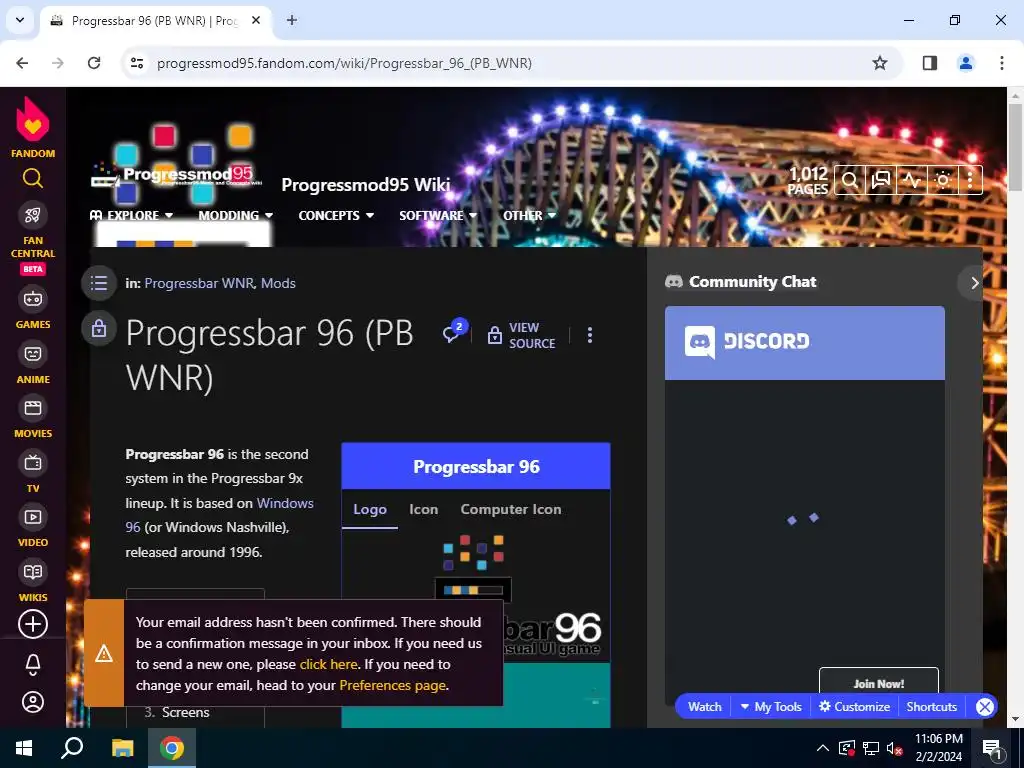Open Windows Start menu

(x=24, y=748)
